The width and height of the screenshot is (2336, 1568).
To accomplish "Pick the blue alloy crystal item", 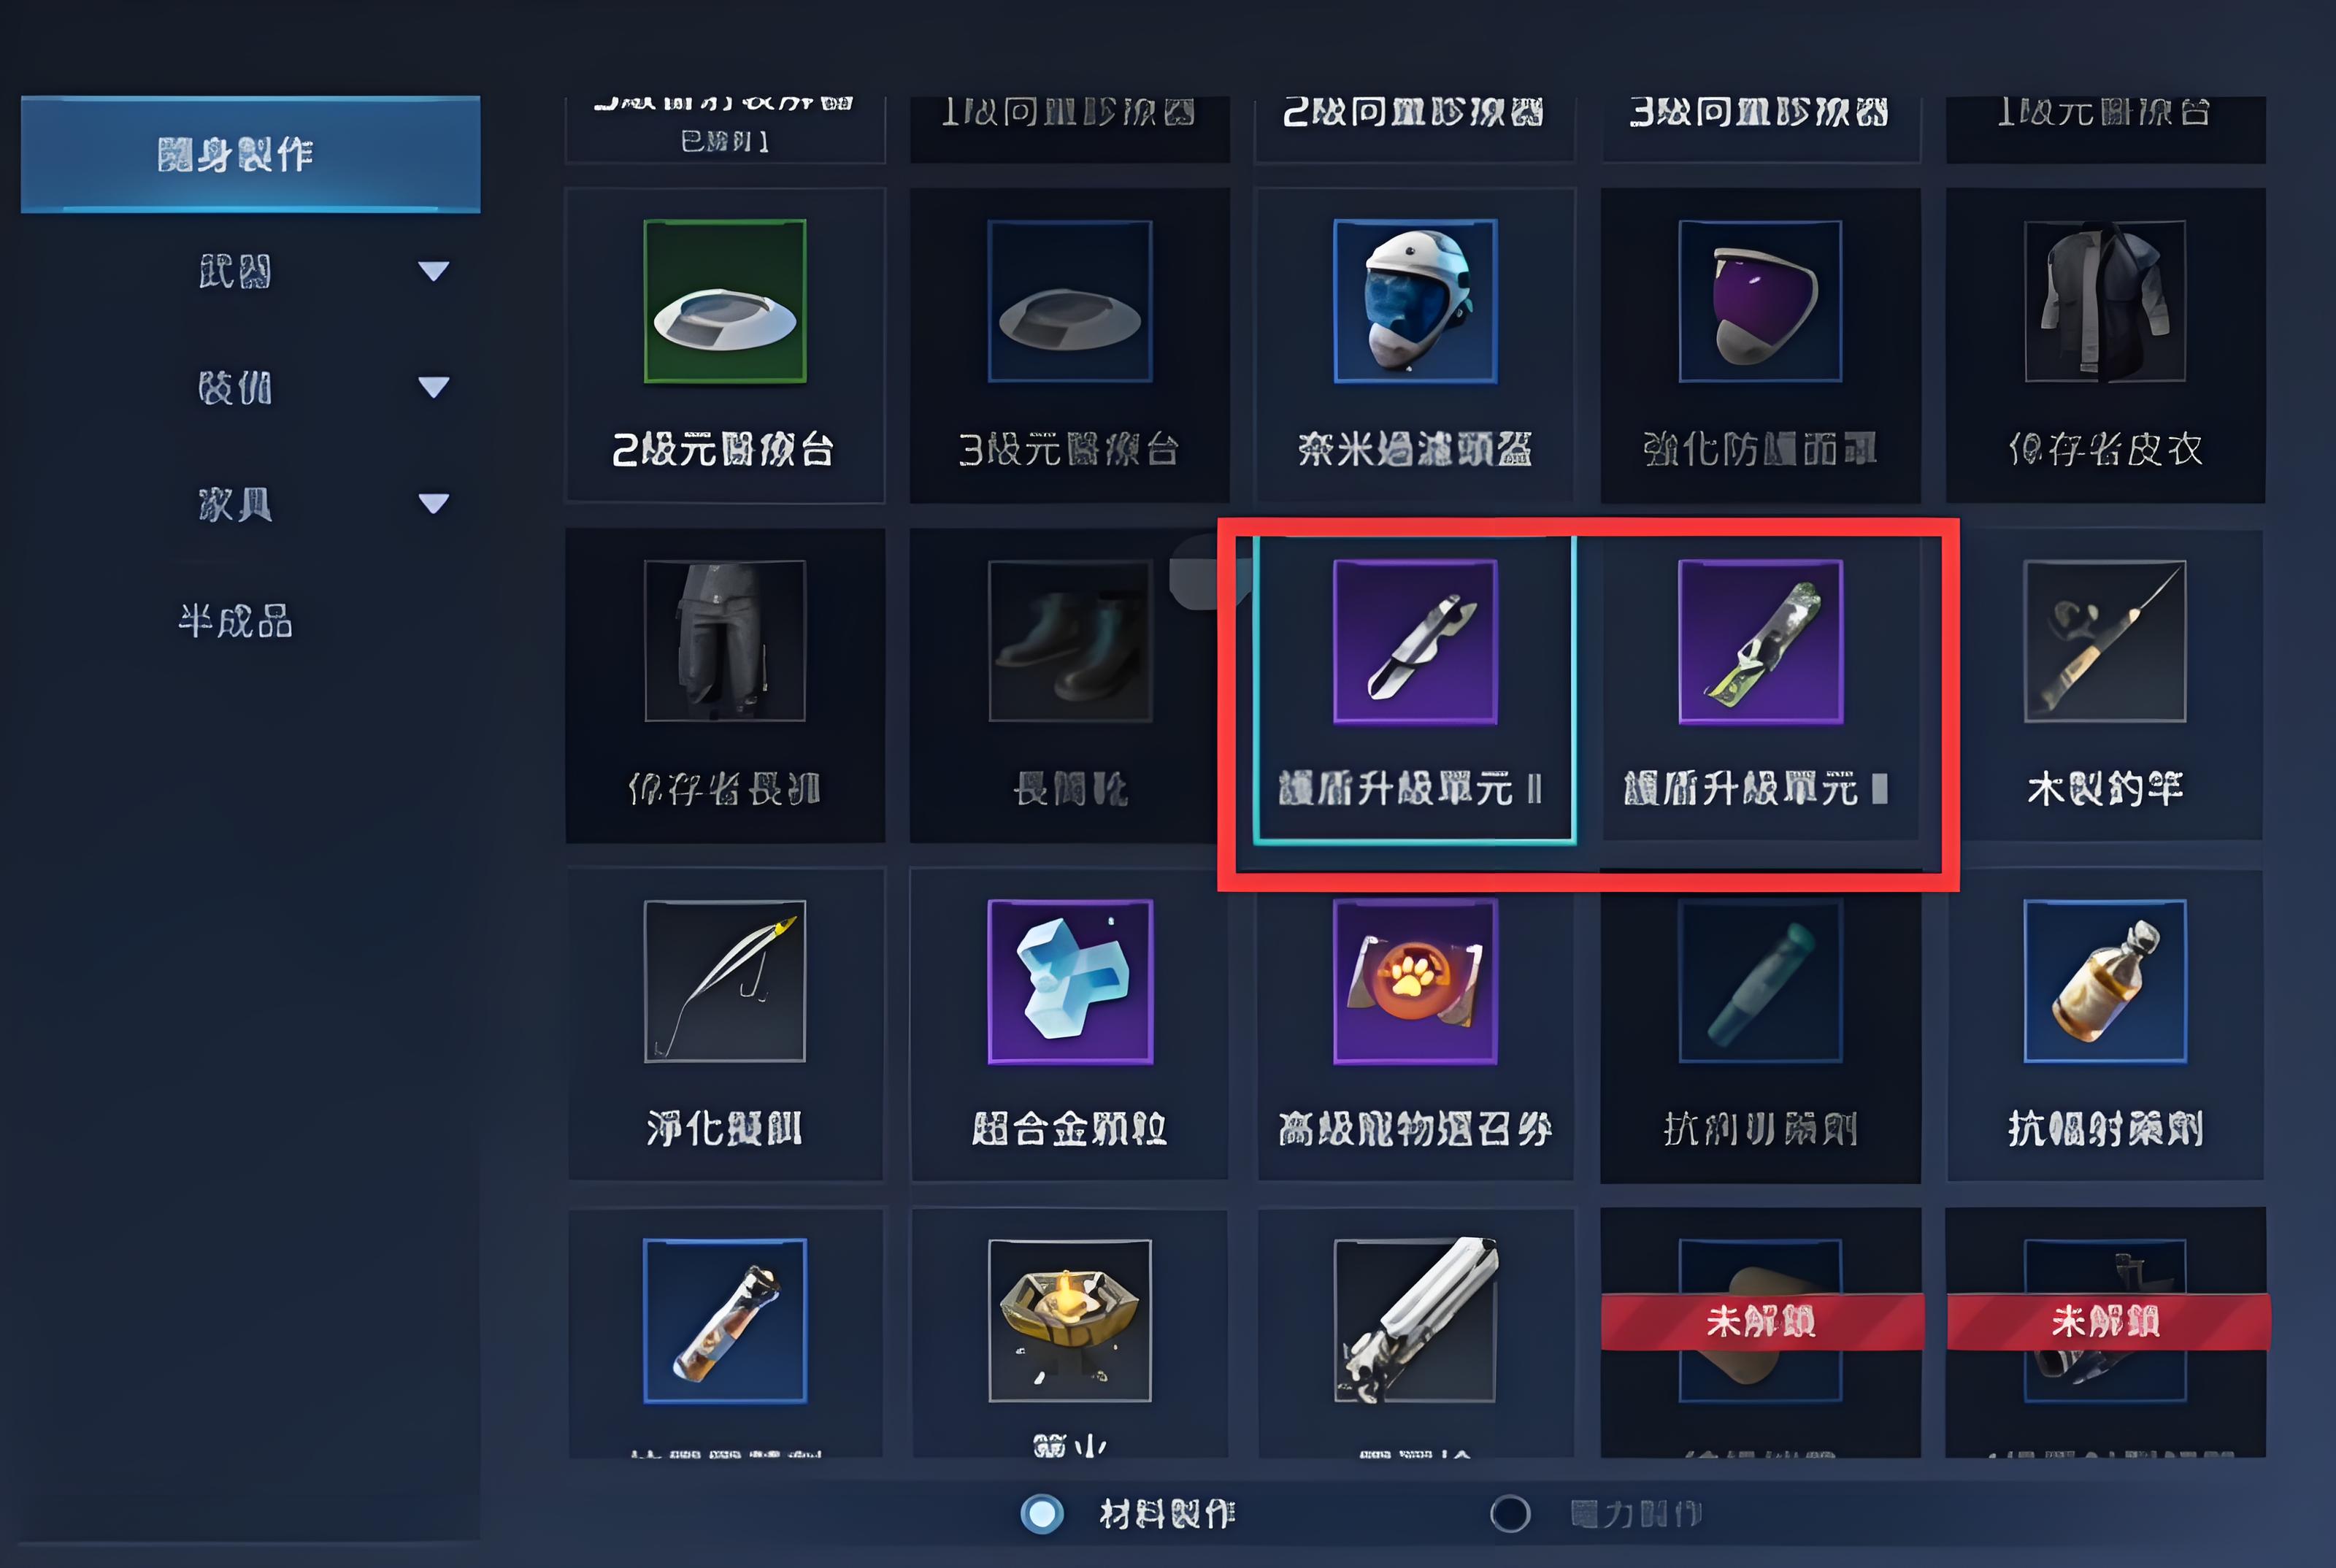I will [x=1070, y=1025].
